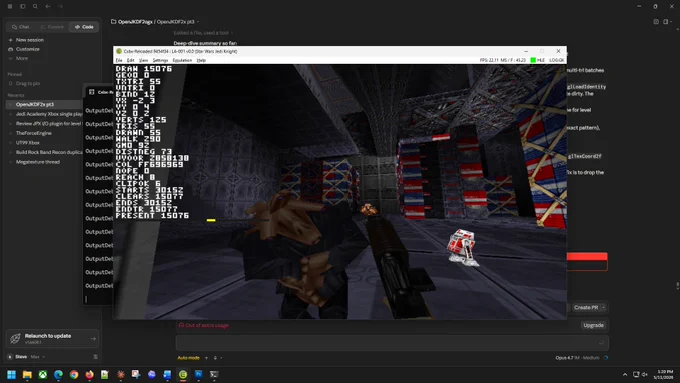The height and width of the screenshot is (383, 680).
Task: Switch to the Cowork tab
Action: click(x=52, y=27)
